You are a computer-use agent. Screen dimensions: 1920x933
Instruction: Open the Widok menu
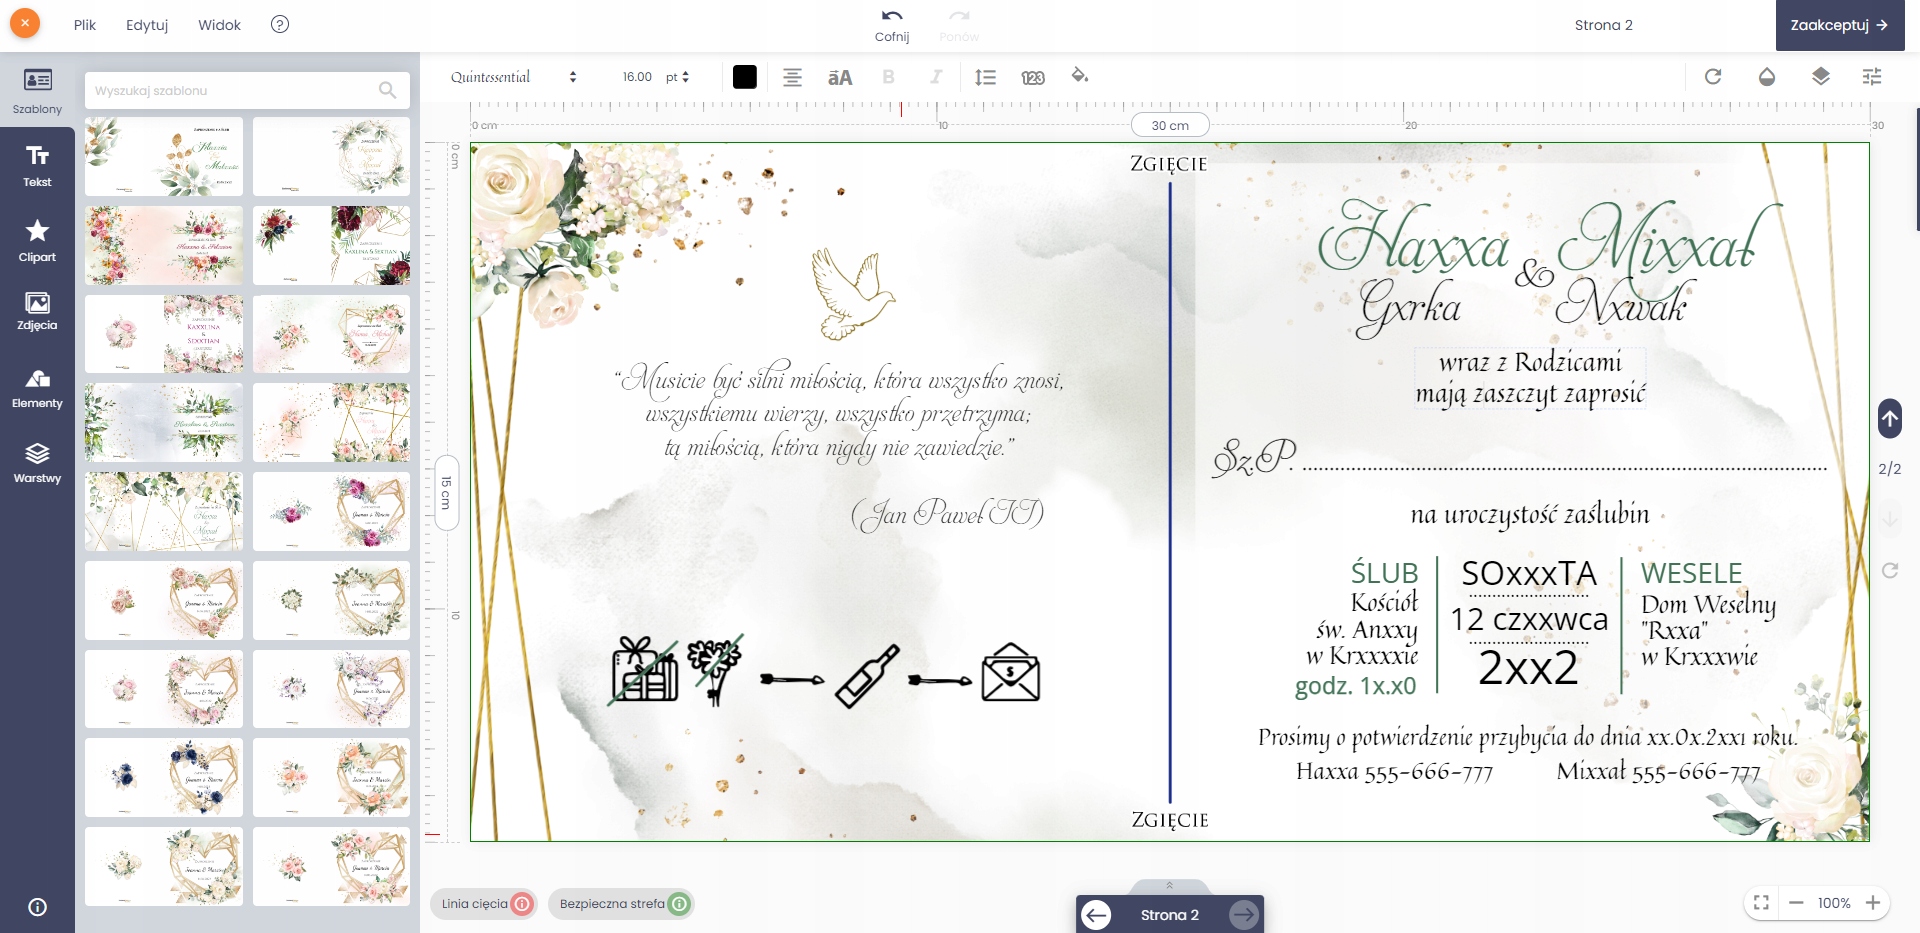point(219,25)
